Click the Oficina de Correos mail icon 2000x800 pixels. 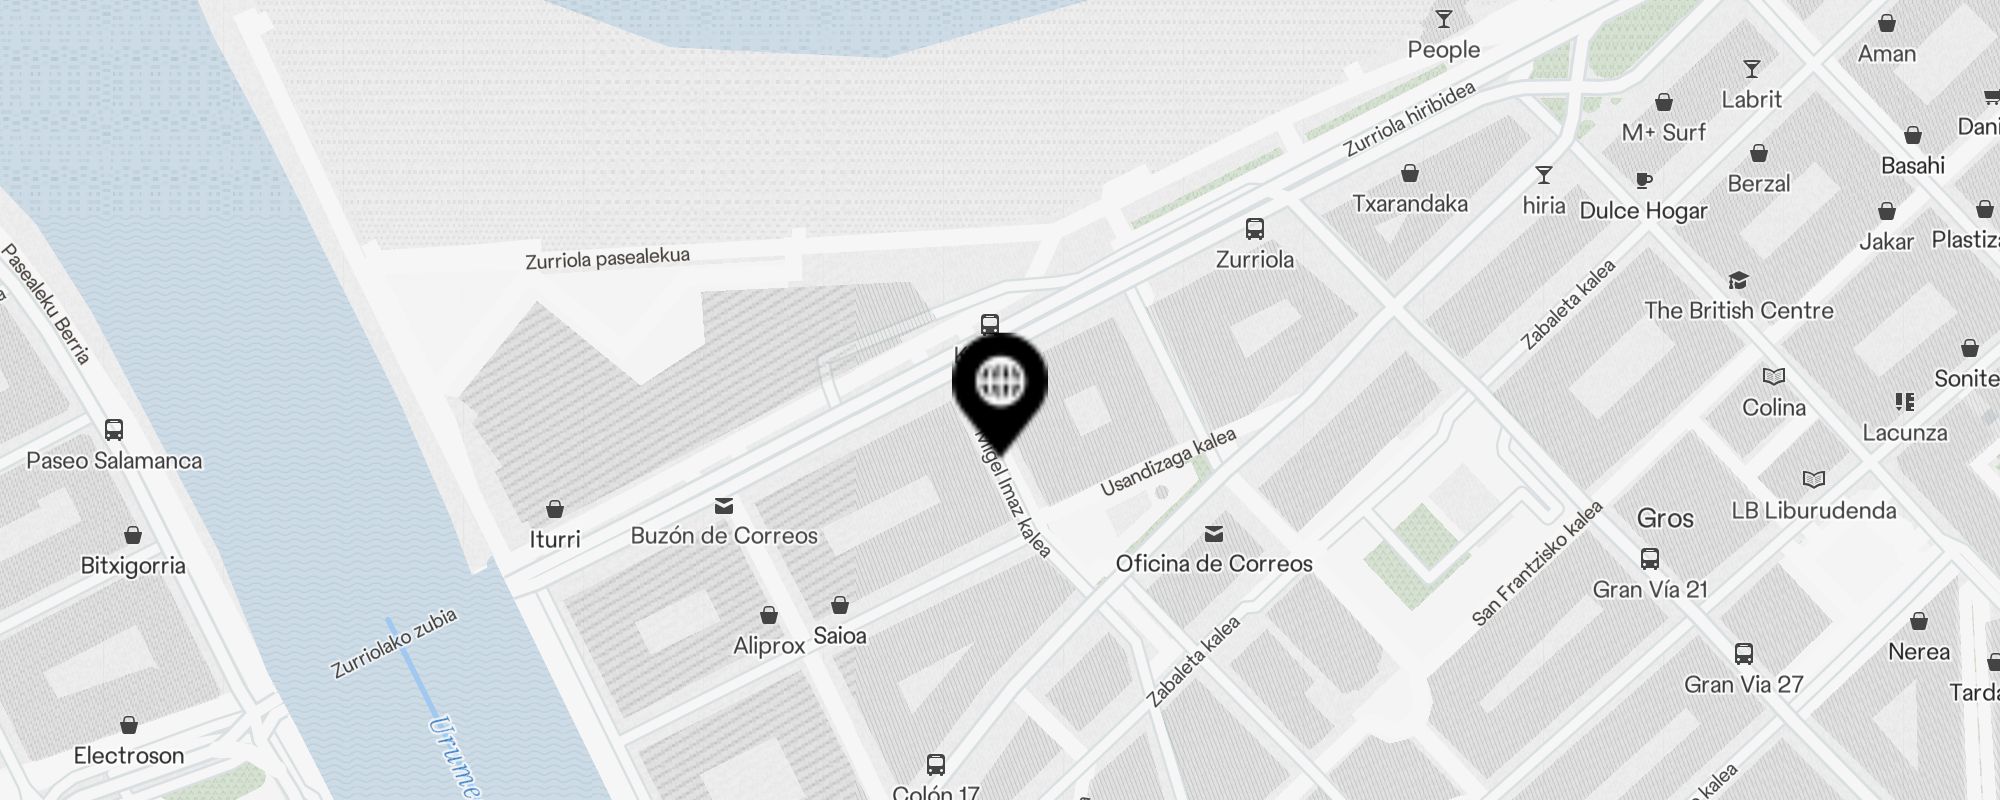(x=1214, y=533)
